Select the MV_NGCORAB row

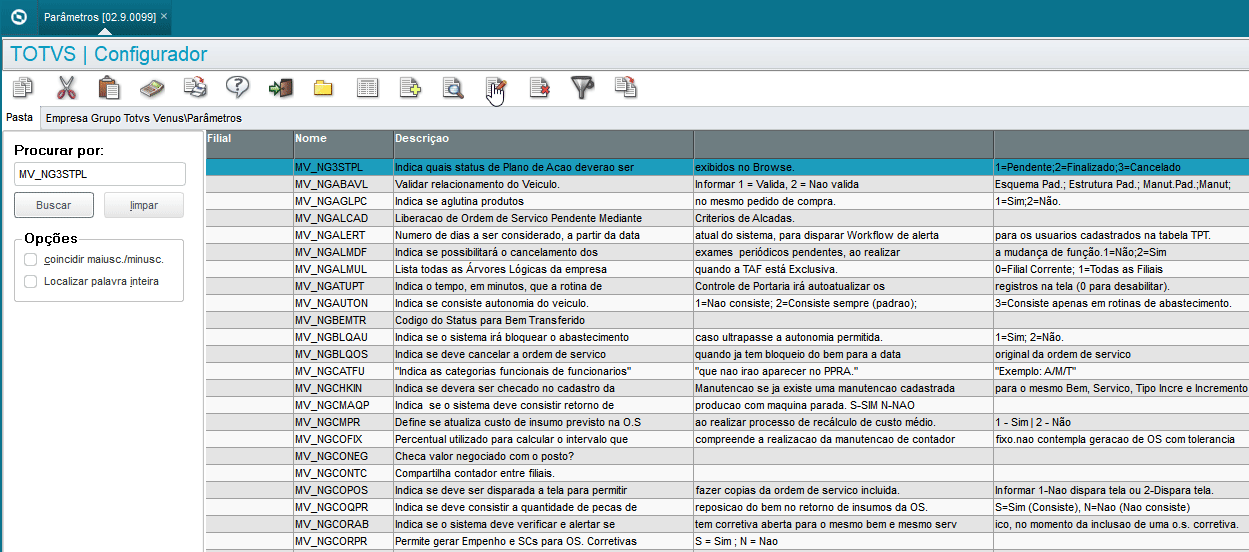point(727,524)
